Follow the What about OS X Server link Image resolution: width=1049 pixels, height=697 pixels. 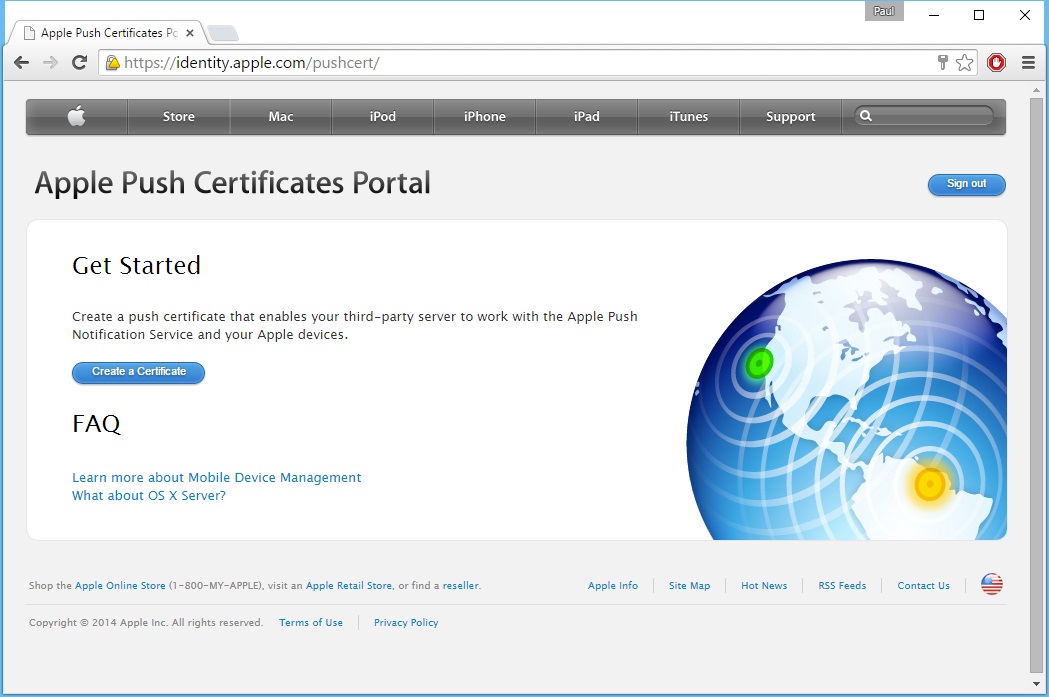point(149,496)
